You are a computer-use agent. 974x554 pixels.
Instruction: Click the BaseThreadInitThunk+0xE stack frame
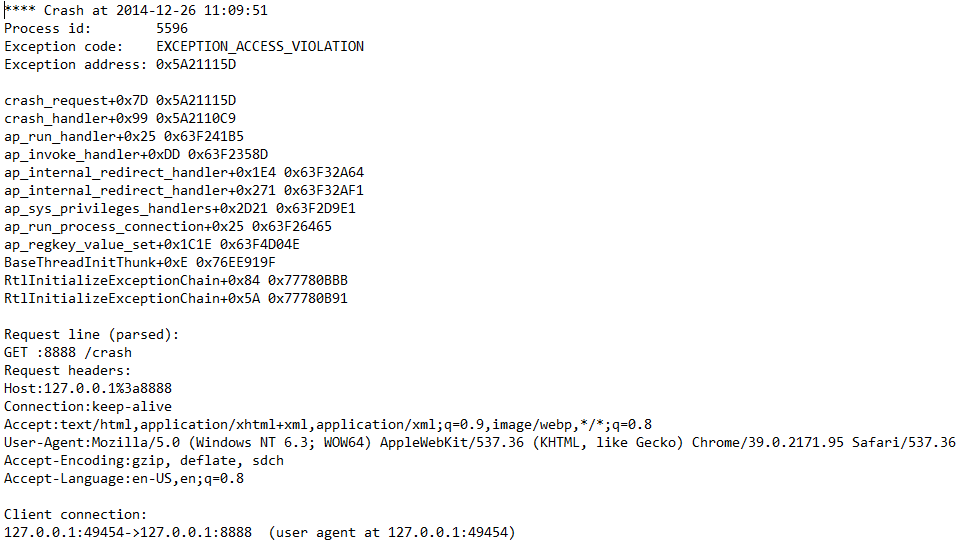point(140,263)
